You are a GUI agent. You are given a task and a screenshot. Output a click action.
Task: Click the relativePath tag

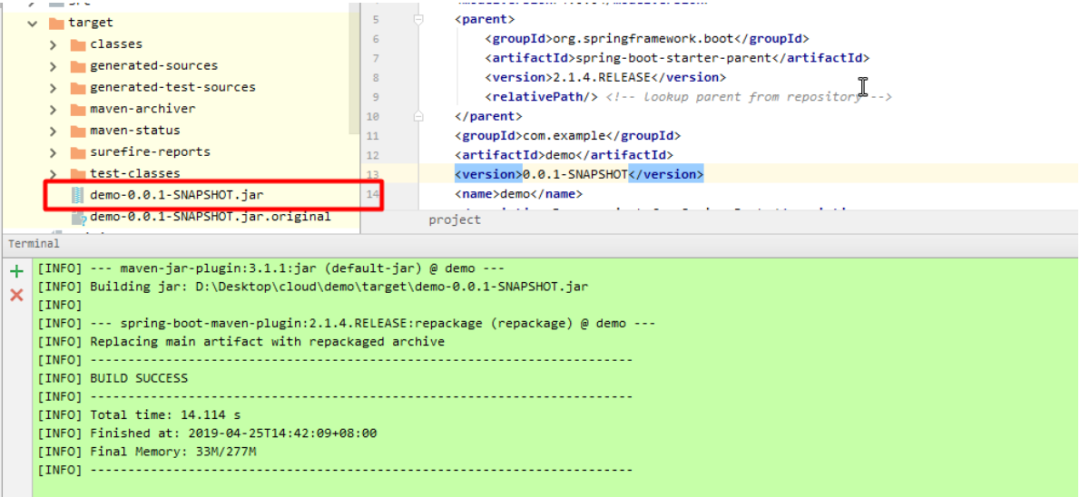pyautogui.click(x=541, y=97)
